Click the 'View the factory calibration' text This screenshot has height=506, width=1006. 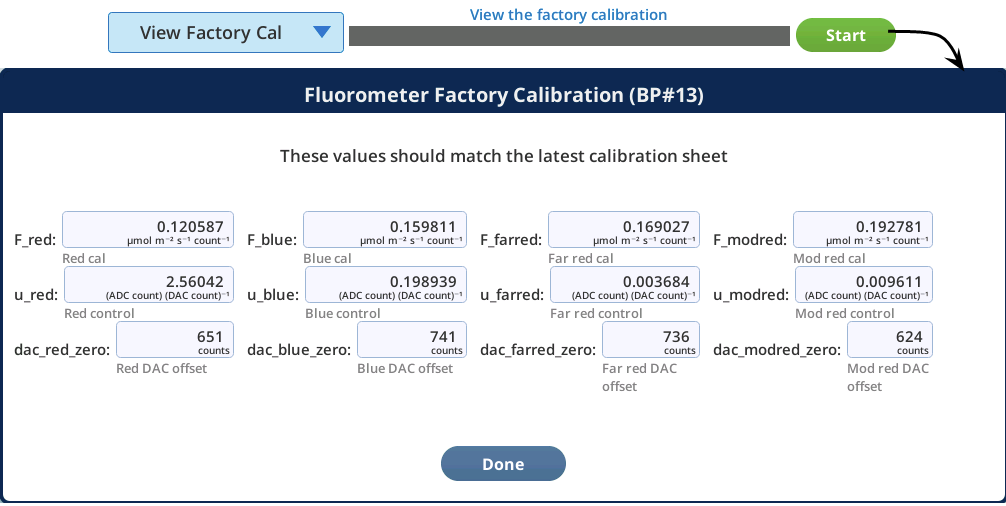(568, 15)
